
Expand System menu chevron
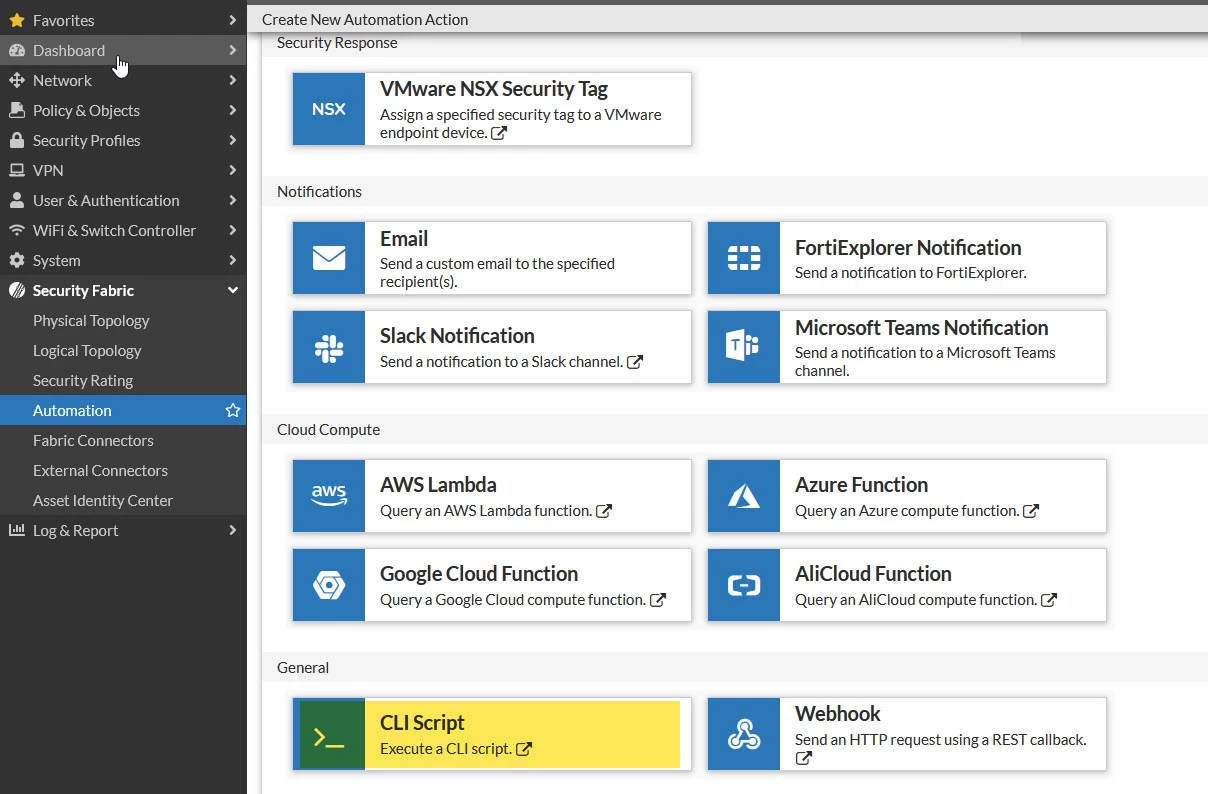point(232,260)
